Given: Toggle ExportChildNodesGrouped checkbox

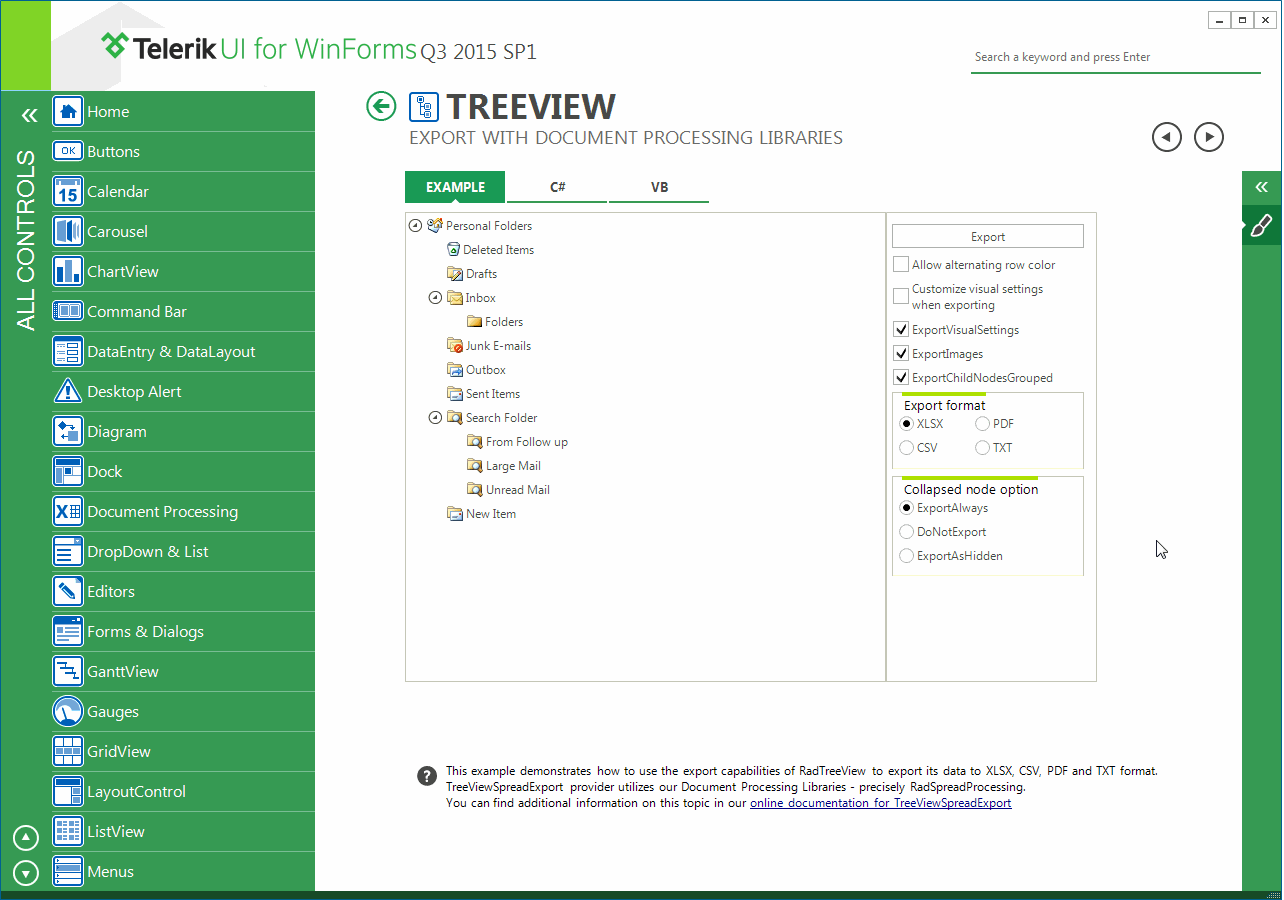Looking at the screenshot, I should tap(901, 377).
